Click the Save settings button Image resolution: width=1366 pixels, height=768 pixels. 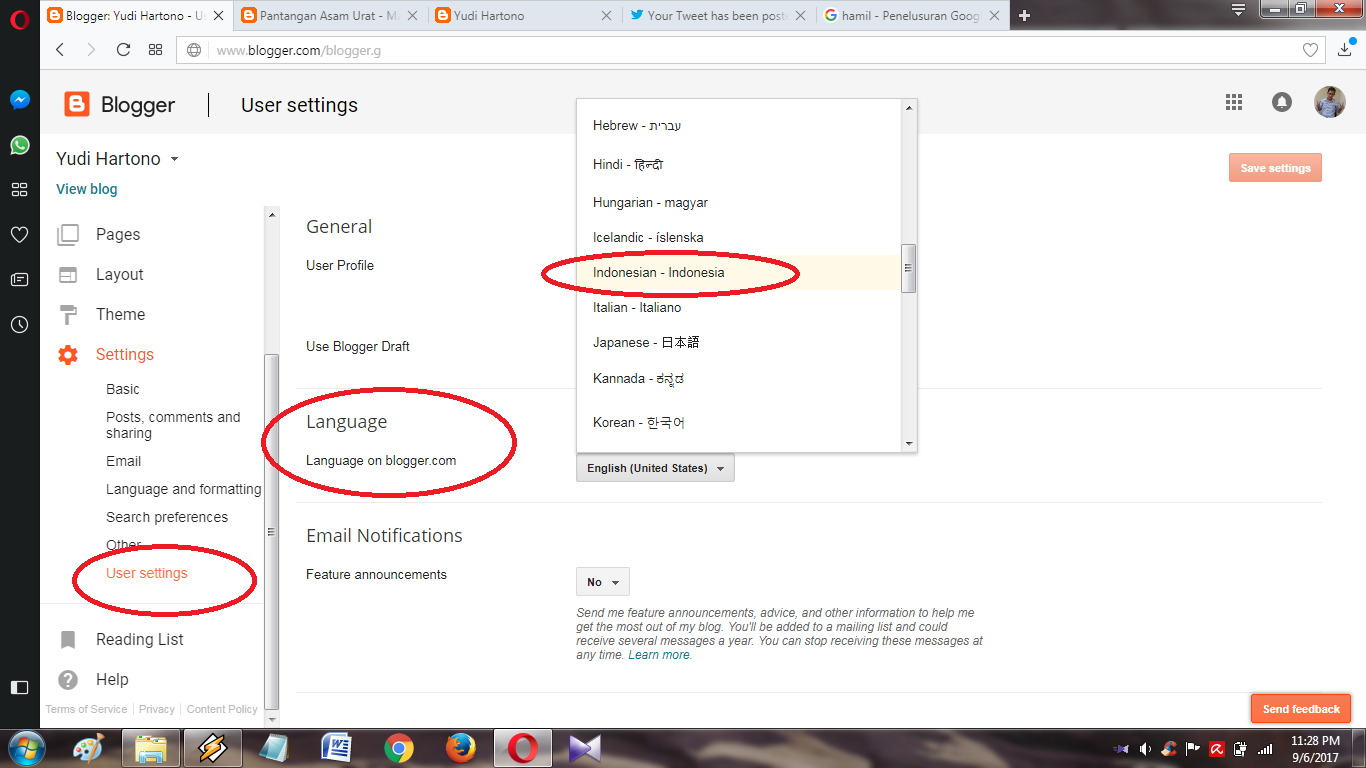click(1275, 168)
